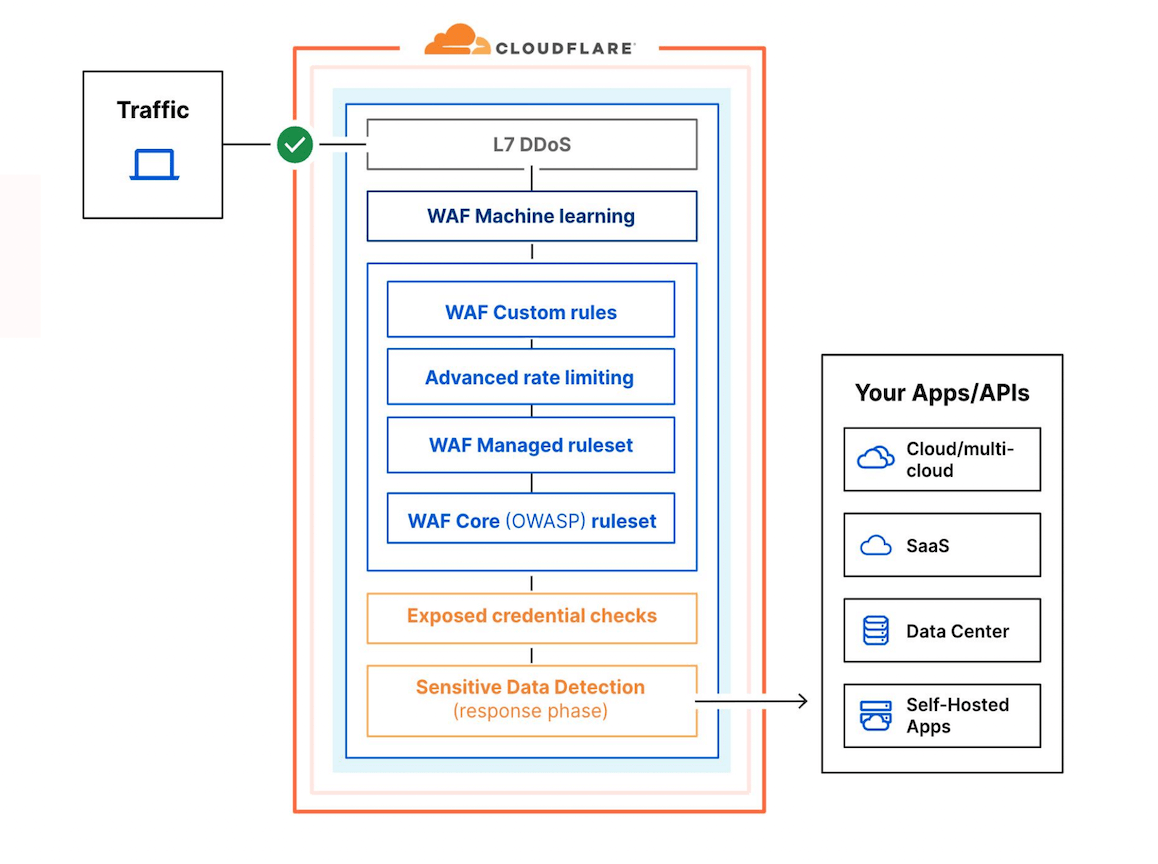The height and width of the screenshot is (864, 1158).
Task: Select the WAF Machine learning box
Action: [x=532, y=216]
